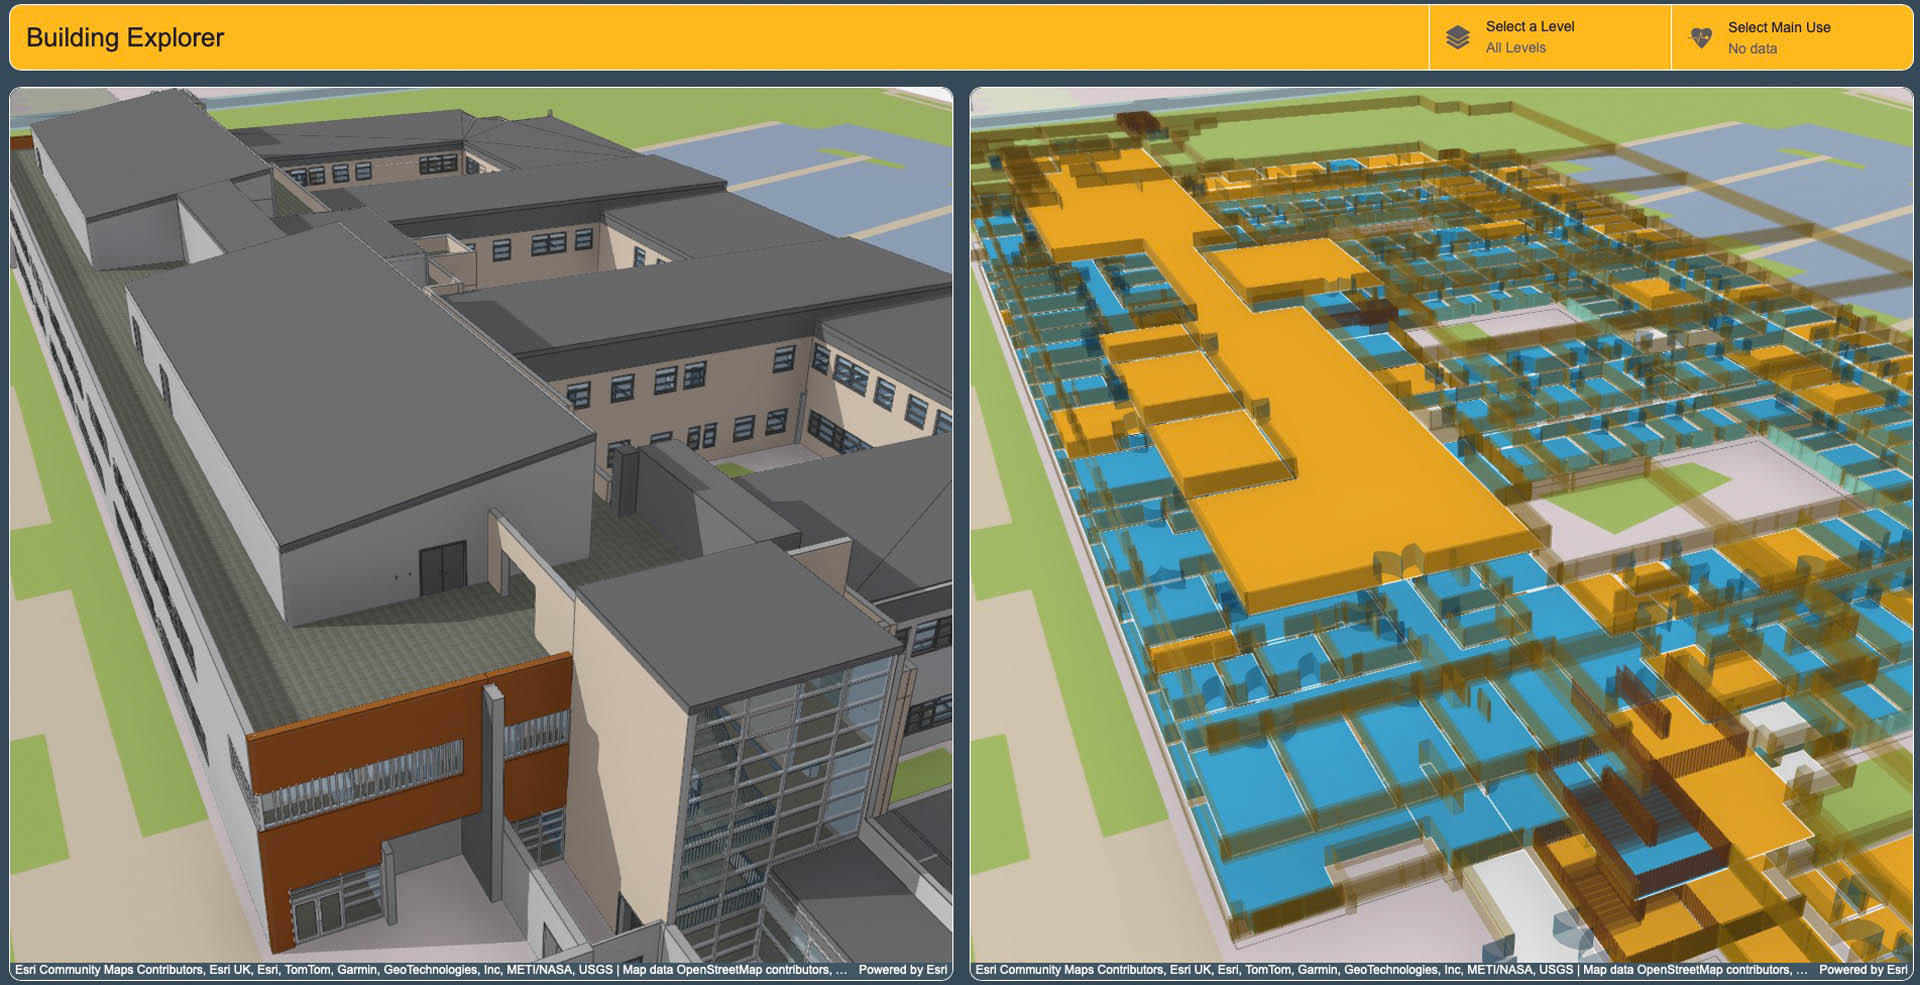The height and width of the screenshot is (985, 1920).
Task: Click the double door on rooftop terrace
Action: point(442,568)
